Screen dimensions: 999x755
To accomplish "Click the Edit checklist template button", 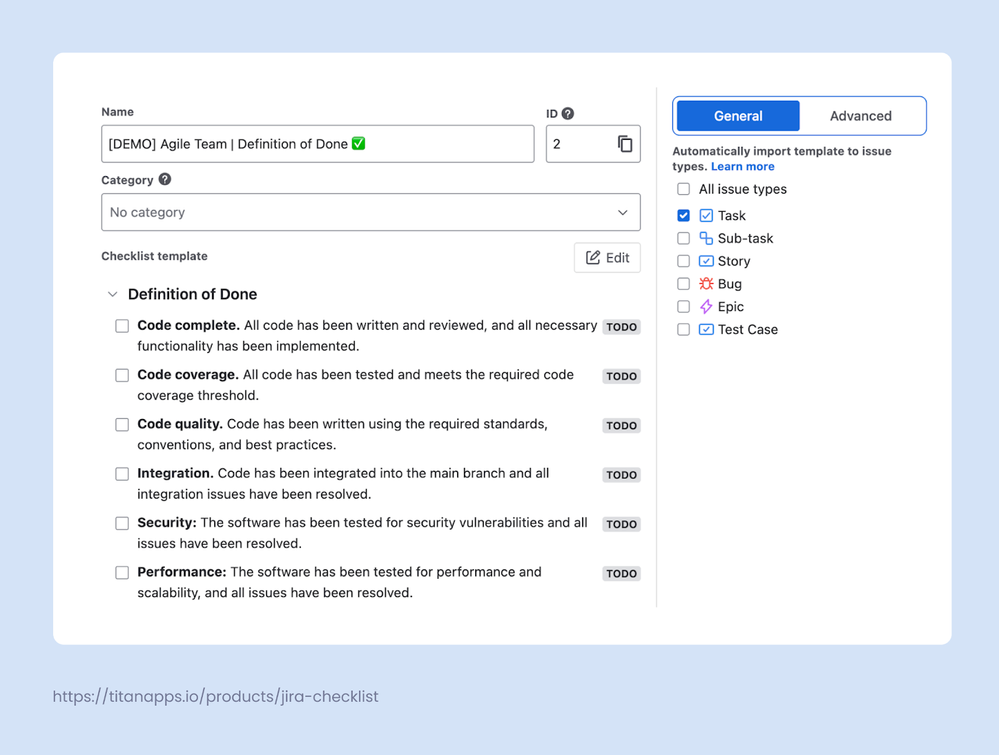I will pyautogui.click(x=607, y=257).
